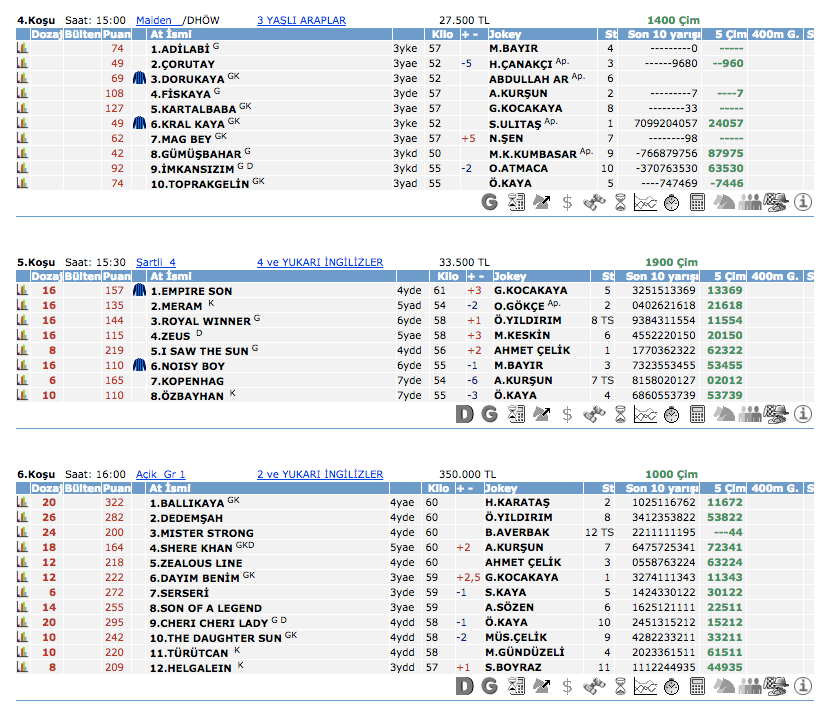Open the calculator icon under race 6
Screen dimensions: 835x720
tap(698, 686)
